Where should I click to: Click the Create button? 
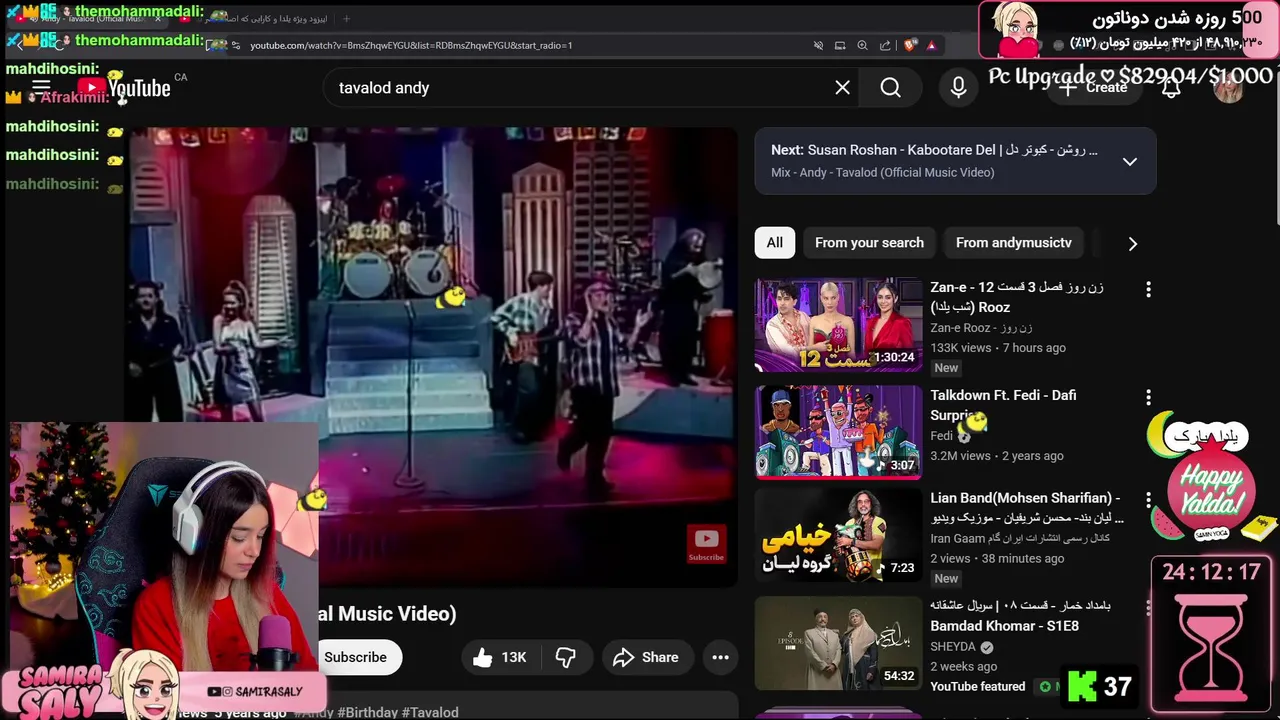[x=1094, y=88]
